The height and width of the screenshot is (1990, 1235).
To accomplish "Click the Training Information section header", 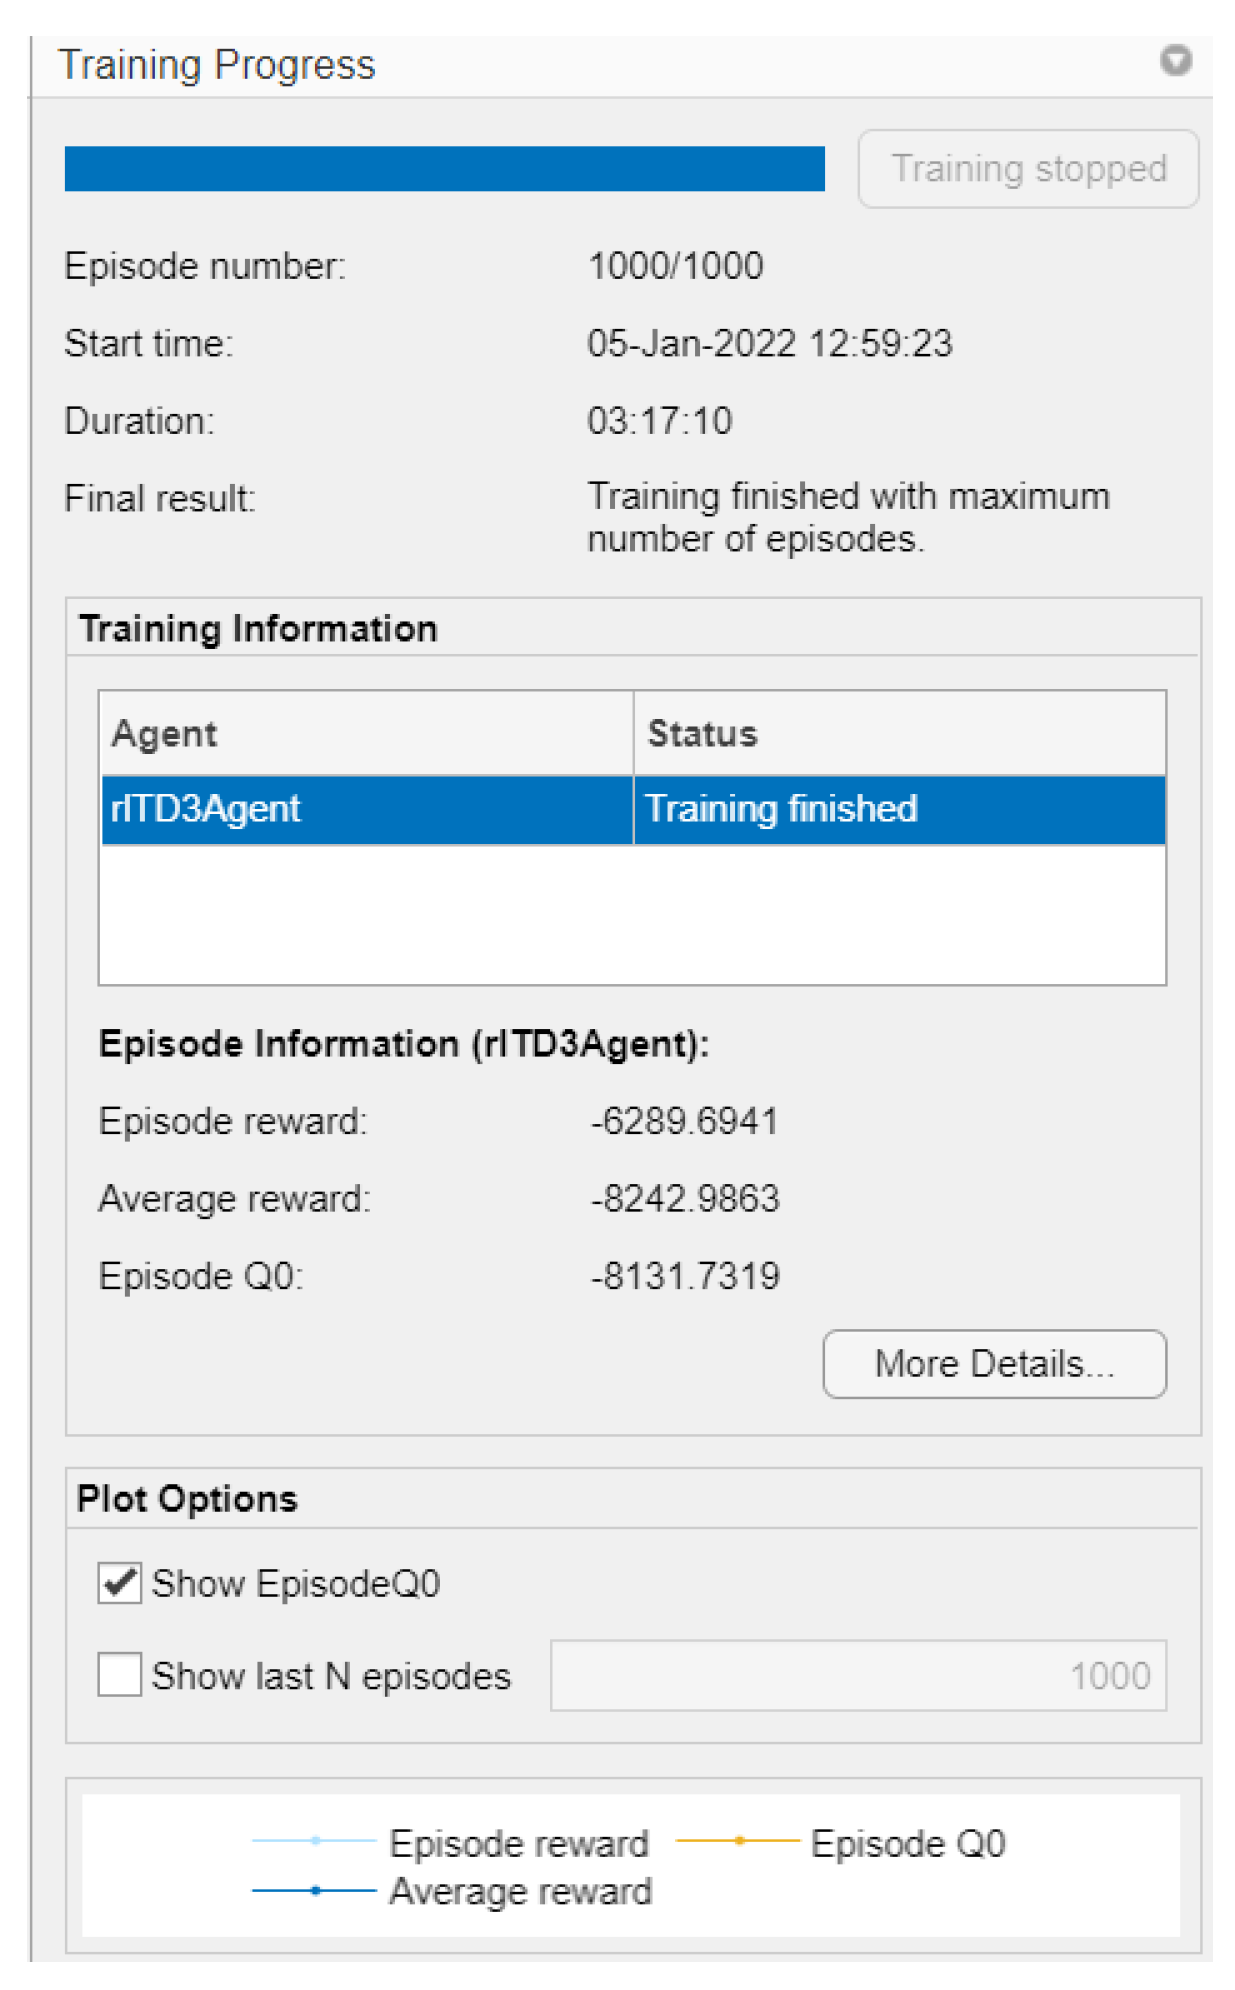I will point(258,628).
